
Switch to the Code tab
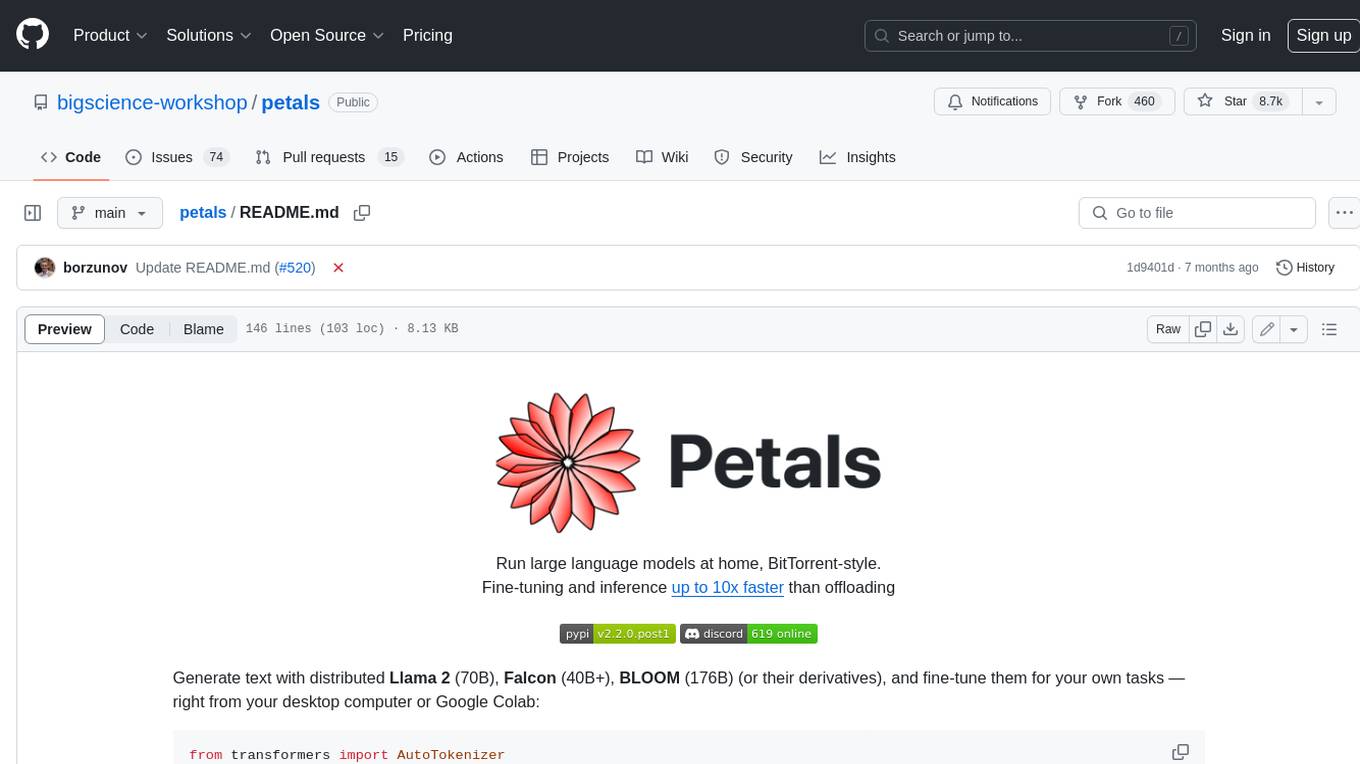71,157
